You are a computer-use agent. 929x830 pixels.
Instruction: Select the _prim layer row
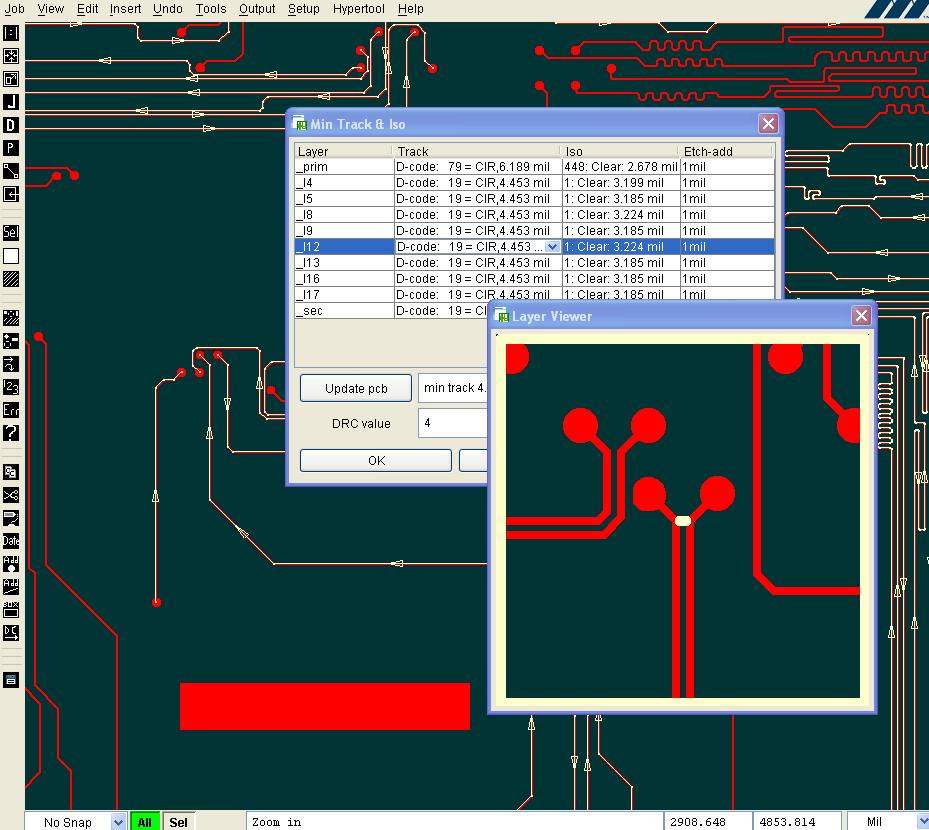point(534,166)
